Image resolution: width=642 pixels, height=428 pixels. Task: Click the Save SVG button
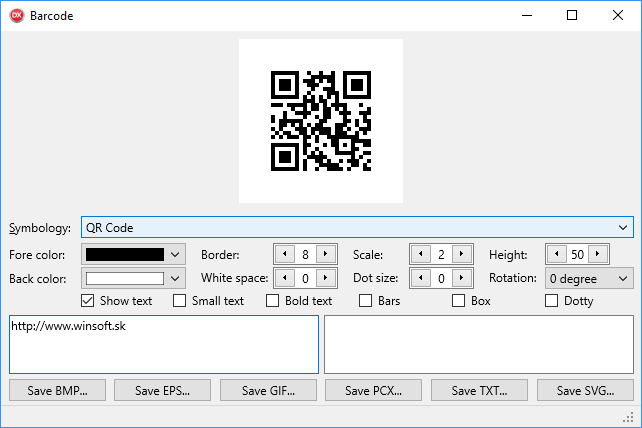pos(585,390)
